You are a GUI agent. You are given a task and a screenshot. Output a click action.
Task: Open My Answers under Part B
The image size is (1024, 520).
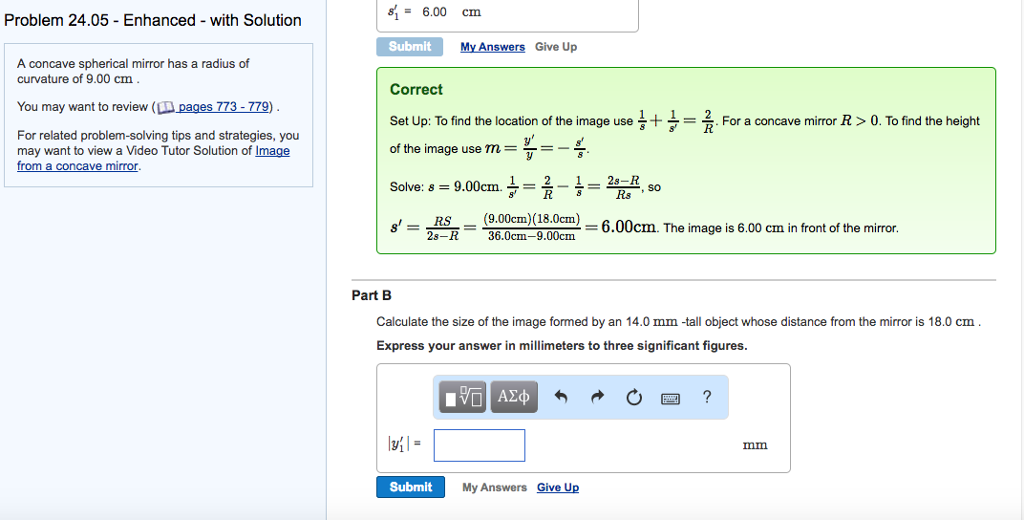tap(494, 487)
